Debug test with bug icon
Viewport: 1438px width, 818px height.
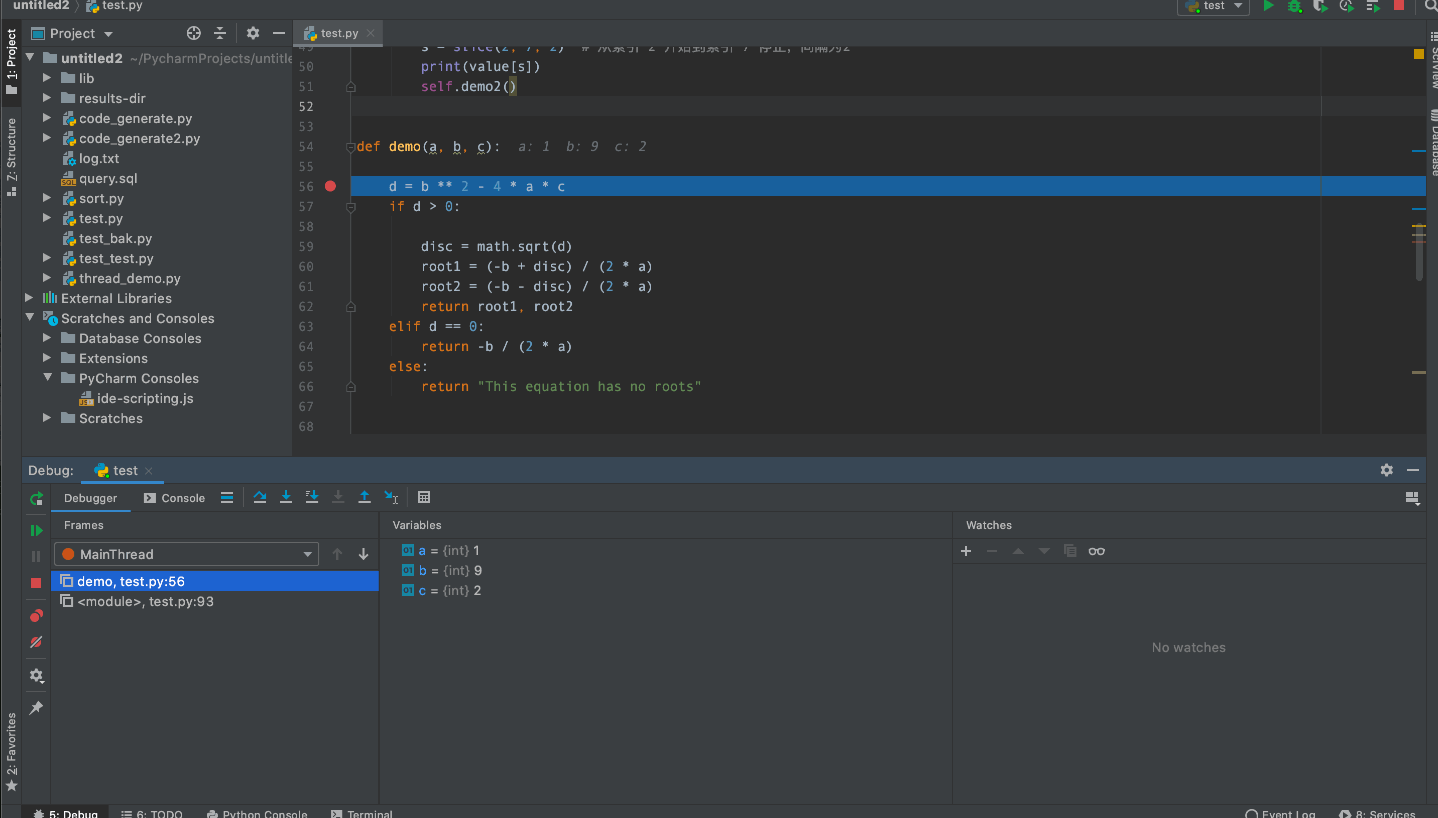click(1294, 6)
